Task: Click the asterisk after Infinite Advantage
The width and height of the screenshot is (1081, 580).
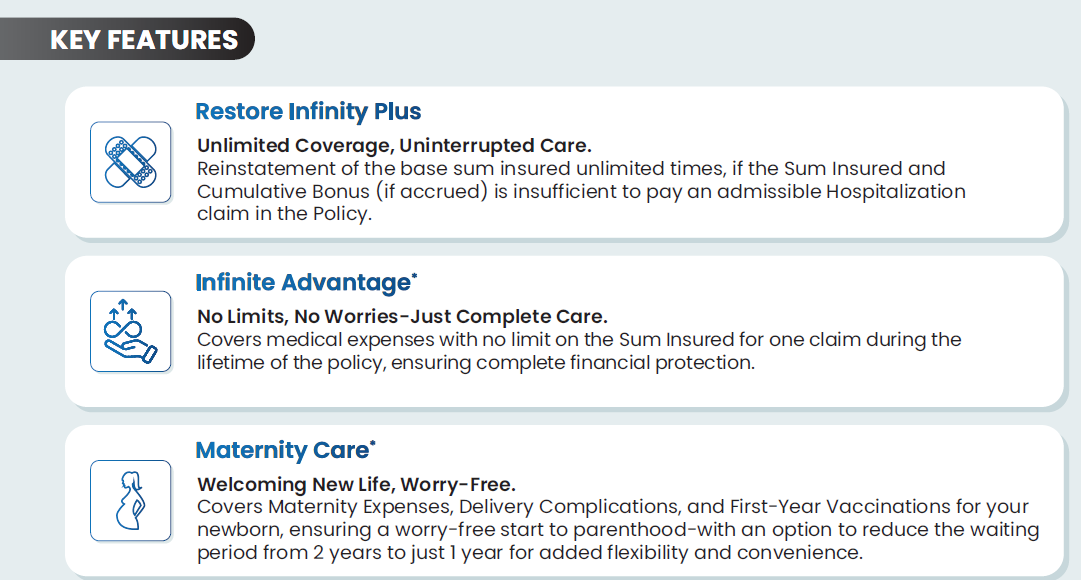Action: [x=414, y=275]
